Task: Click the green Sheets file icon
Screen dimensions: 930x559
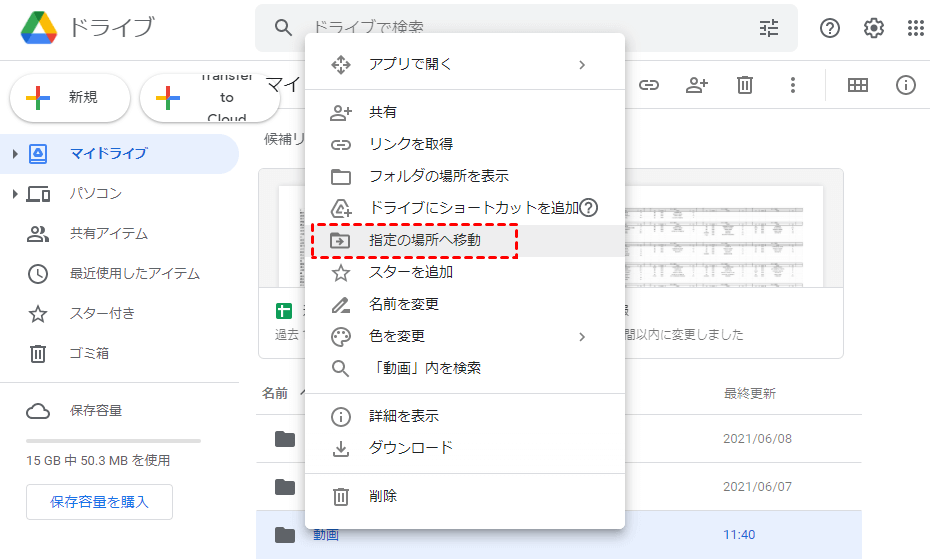Action: pyautogui.click(x=284, y=311)
